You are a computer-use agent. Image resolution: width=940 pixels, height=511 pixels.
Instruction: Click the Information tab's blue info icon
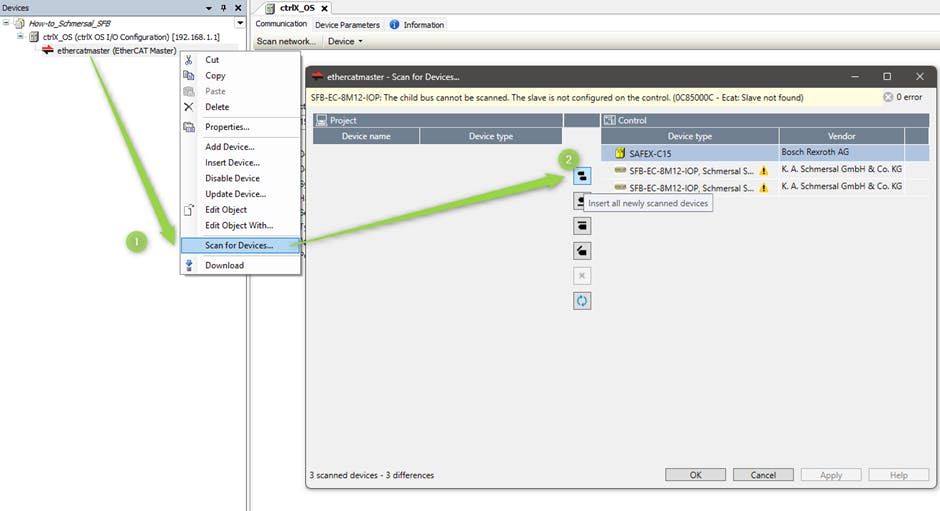click(394, 25)
